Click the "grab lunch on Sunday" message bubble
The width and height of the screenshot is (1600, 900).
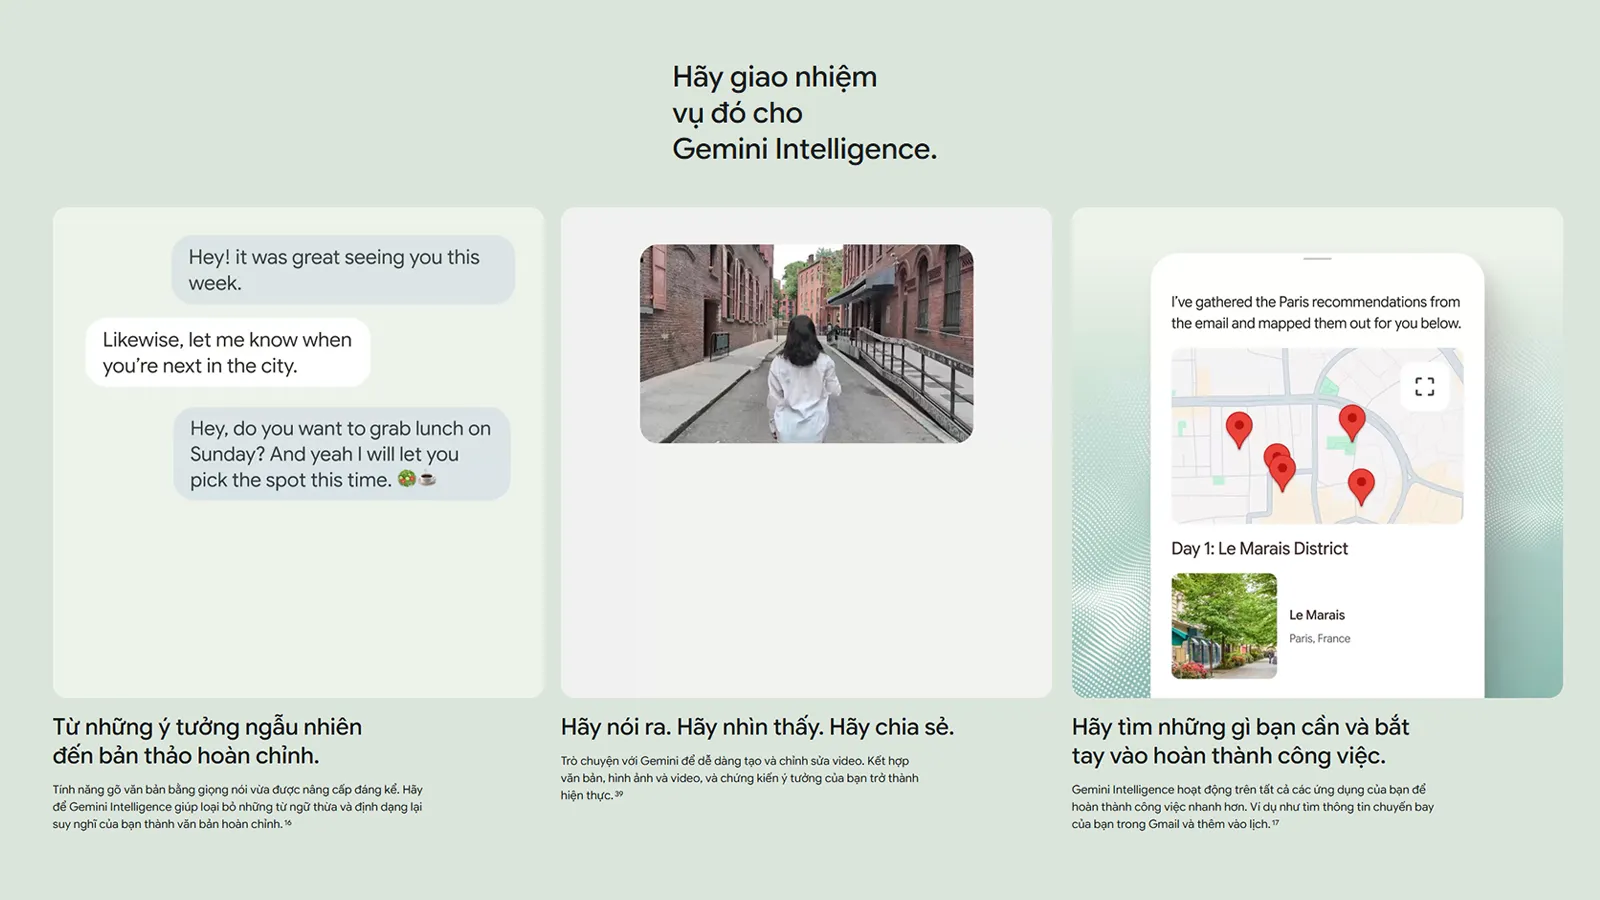[x=342, y=454]
